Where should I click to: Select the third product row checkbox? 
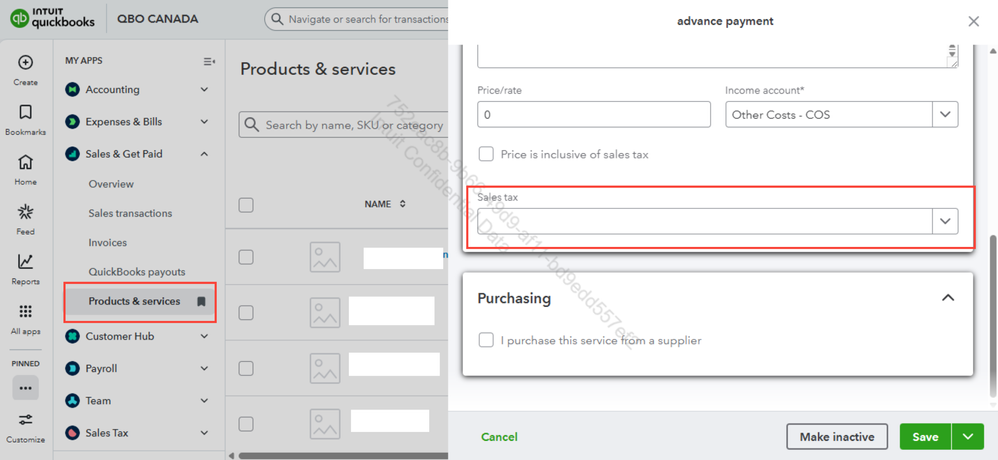pyautogui.click(x=246, y=368)
